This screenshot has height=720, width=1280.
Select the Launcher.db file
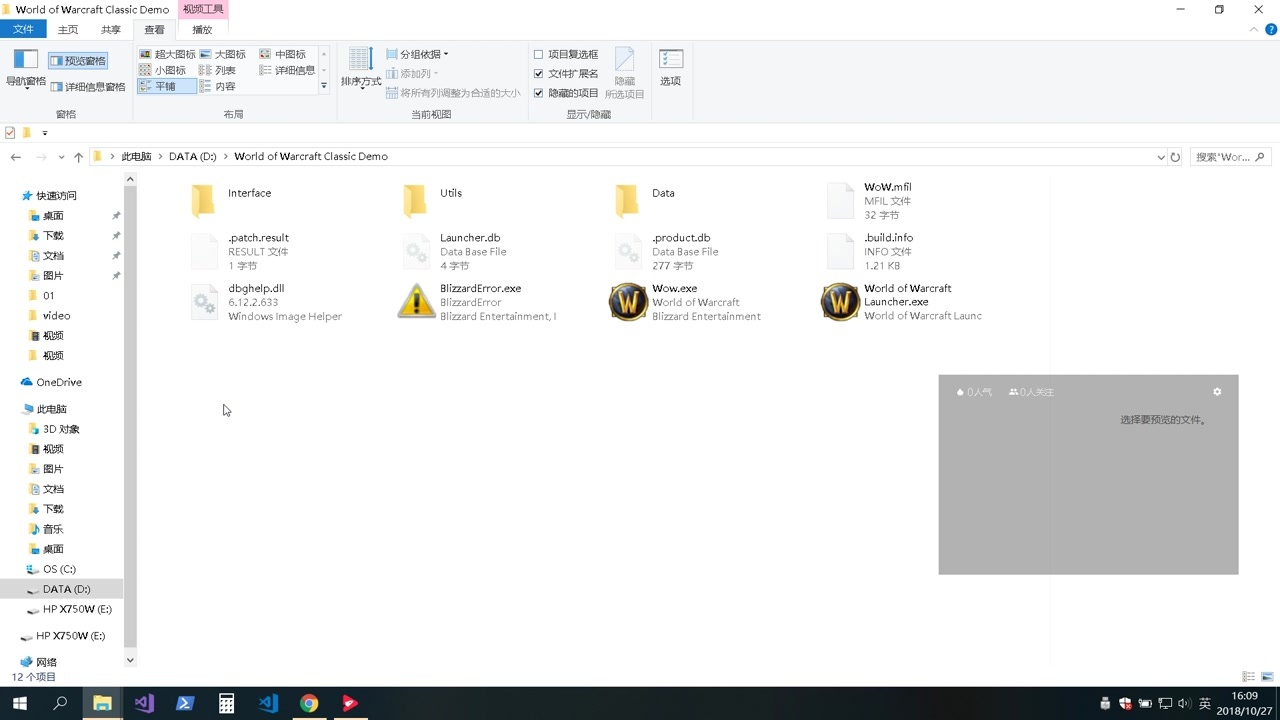tap(455, 252)
